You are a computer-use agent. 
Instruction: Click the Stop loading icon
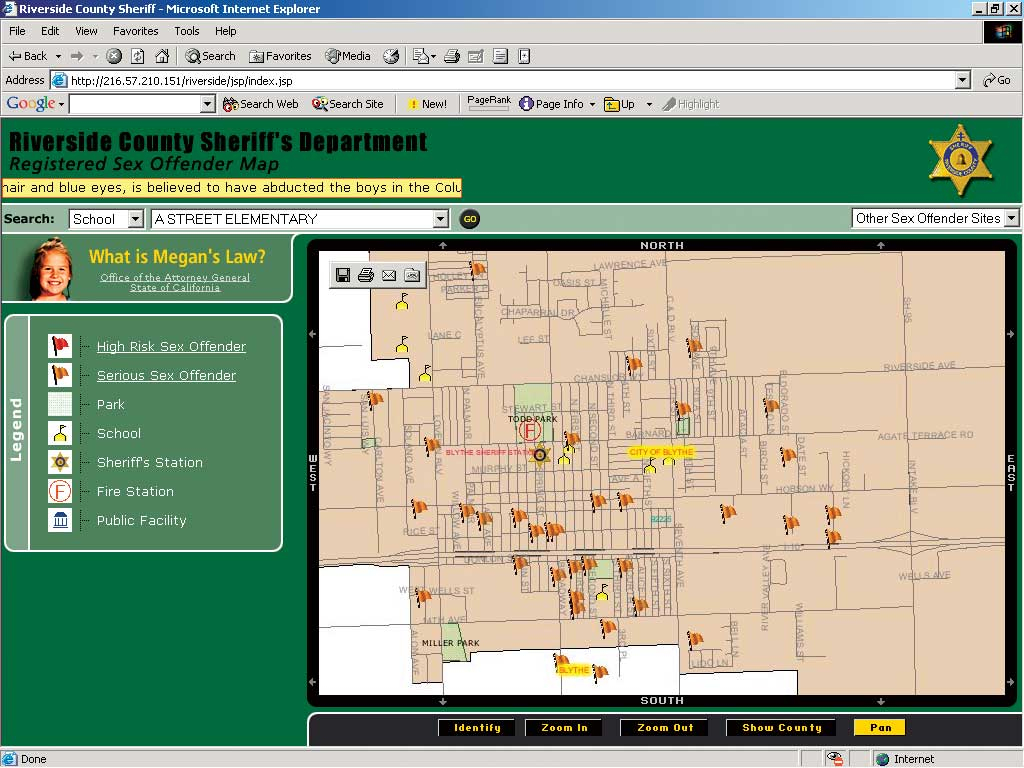114,56
